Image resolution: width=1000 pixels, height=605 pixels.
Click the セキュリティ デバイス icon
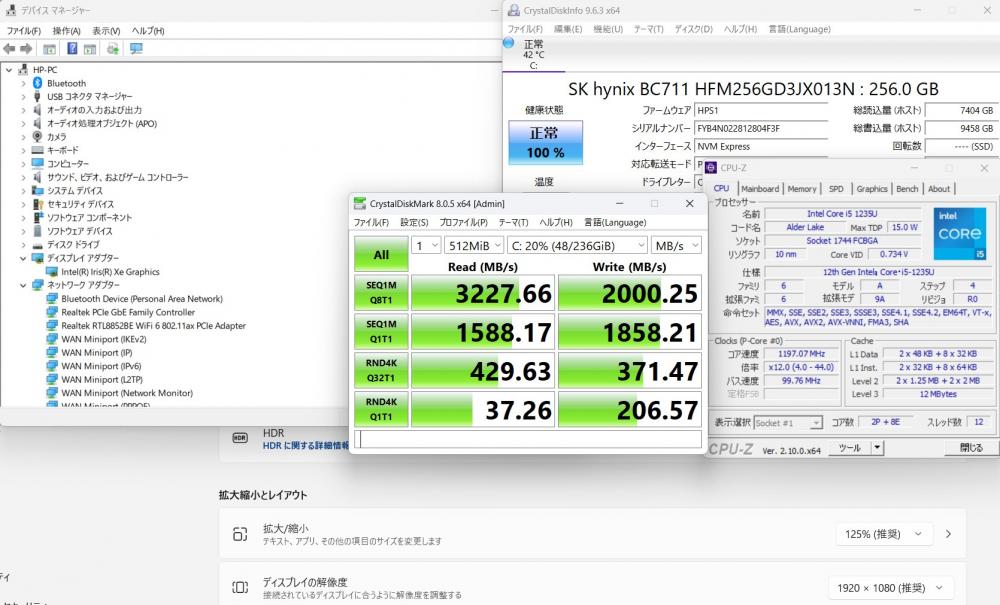tap(38, 204)
